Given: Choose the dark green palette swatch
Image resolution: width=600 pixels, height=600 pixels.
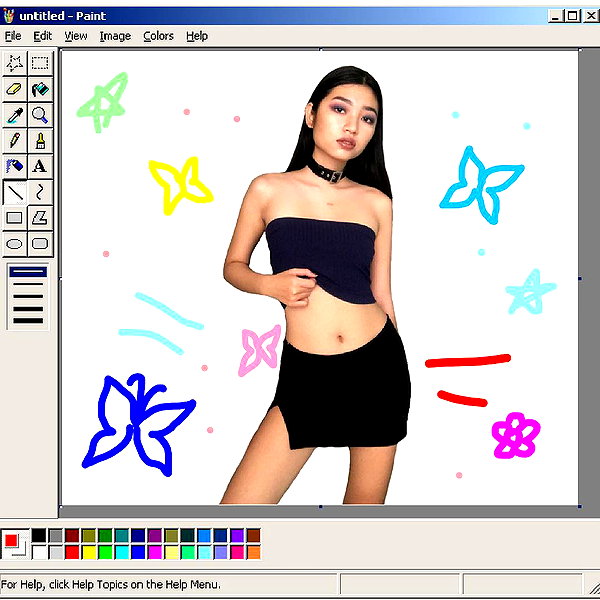Looking at the screenshot, I should point(105,535).
